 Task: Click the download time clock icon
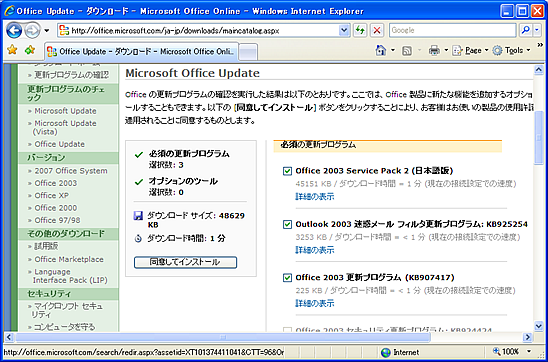point(139,239)
